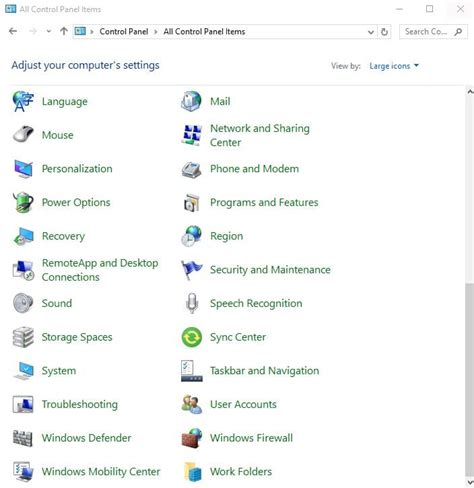
Task: Open the Taskbar and Navigation link
Action: click(x=264, y=371)
